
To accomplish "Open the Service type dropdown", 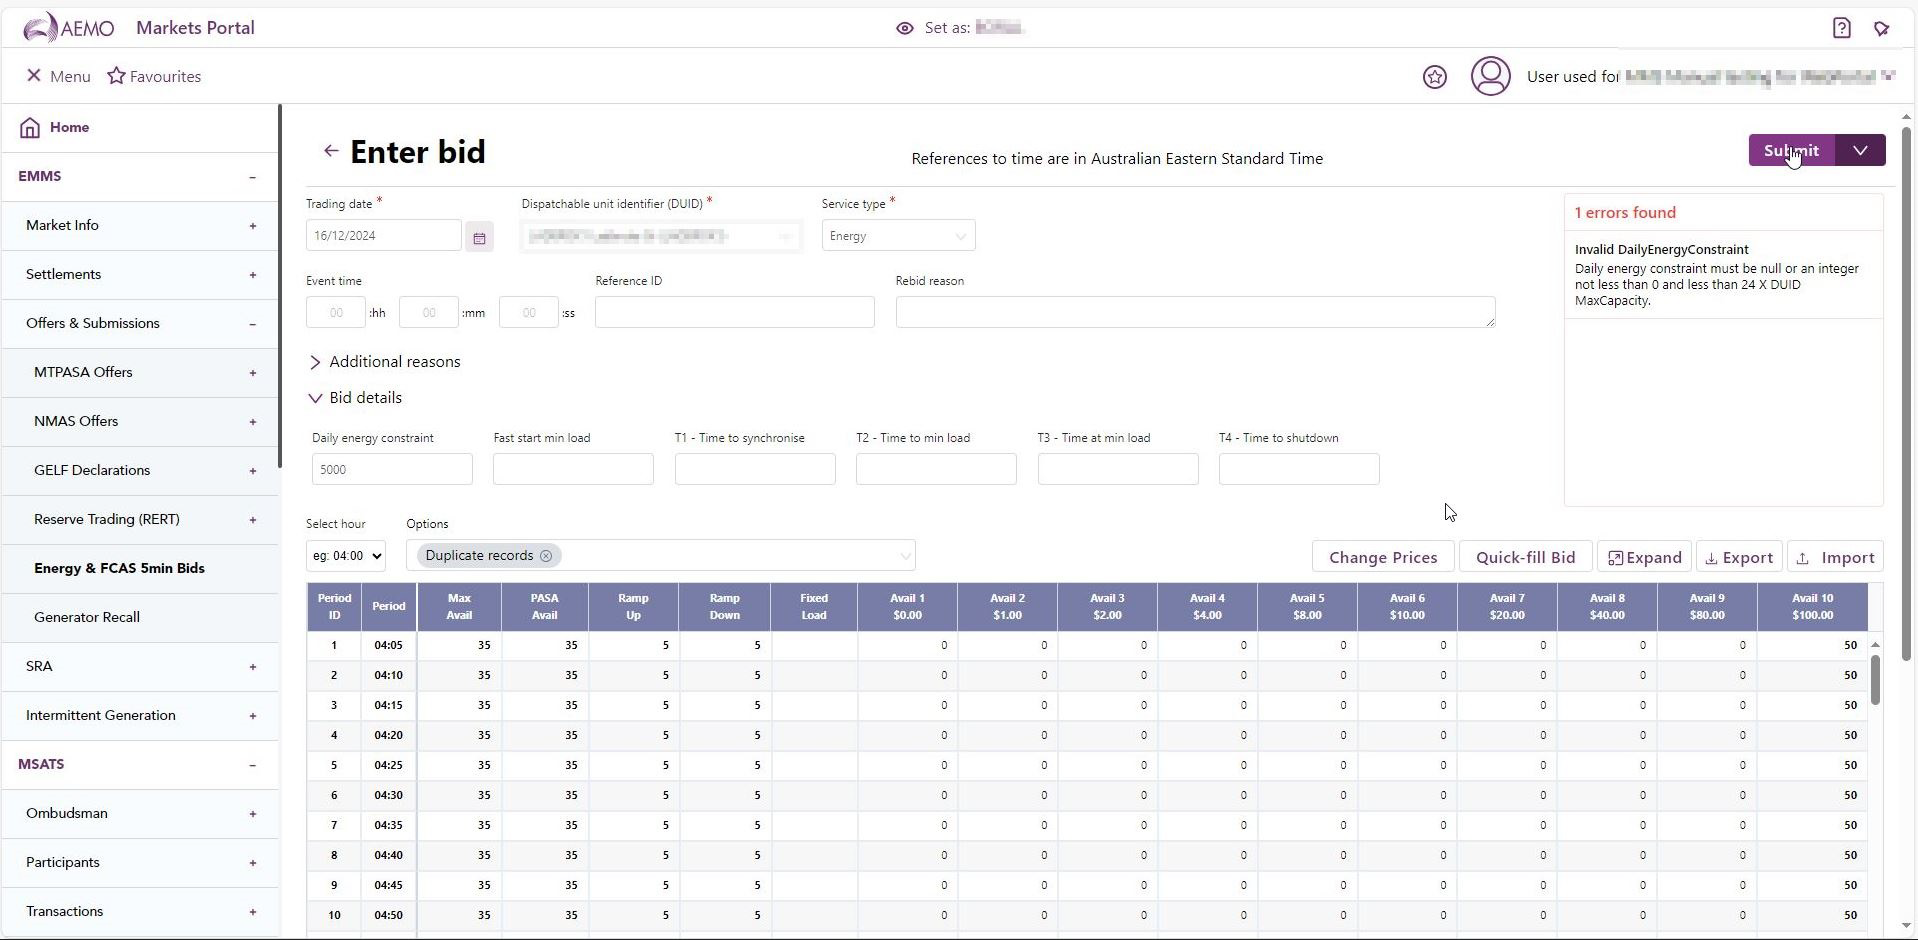I will (897, 236).
